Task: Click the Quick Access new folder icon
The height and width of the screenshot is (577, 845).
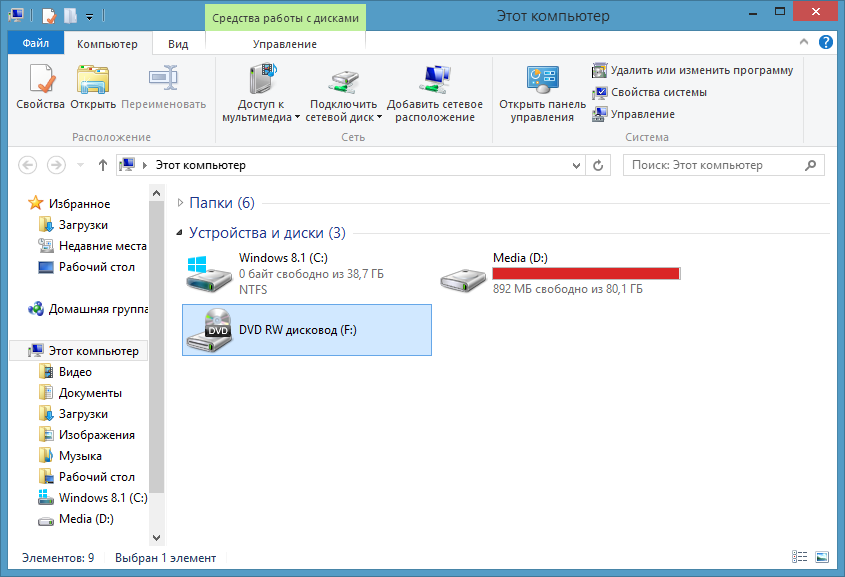Action: click(70, 16)
